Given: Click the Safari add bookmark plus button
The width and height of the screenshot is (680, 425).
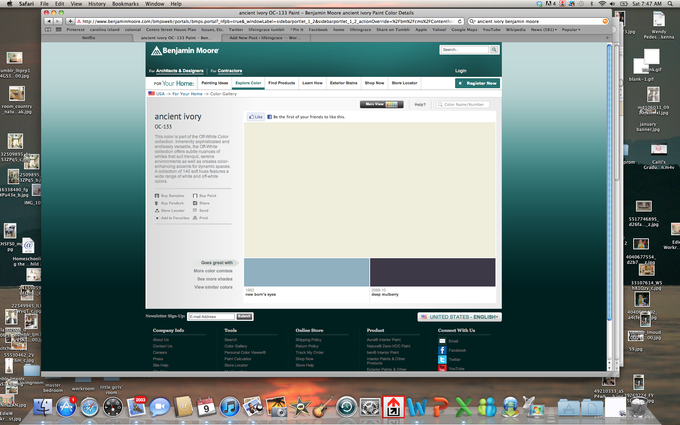Looking at the screenshot, I should pyautogui.click(x=70, y=21).
